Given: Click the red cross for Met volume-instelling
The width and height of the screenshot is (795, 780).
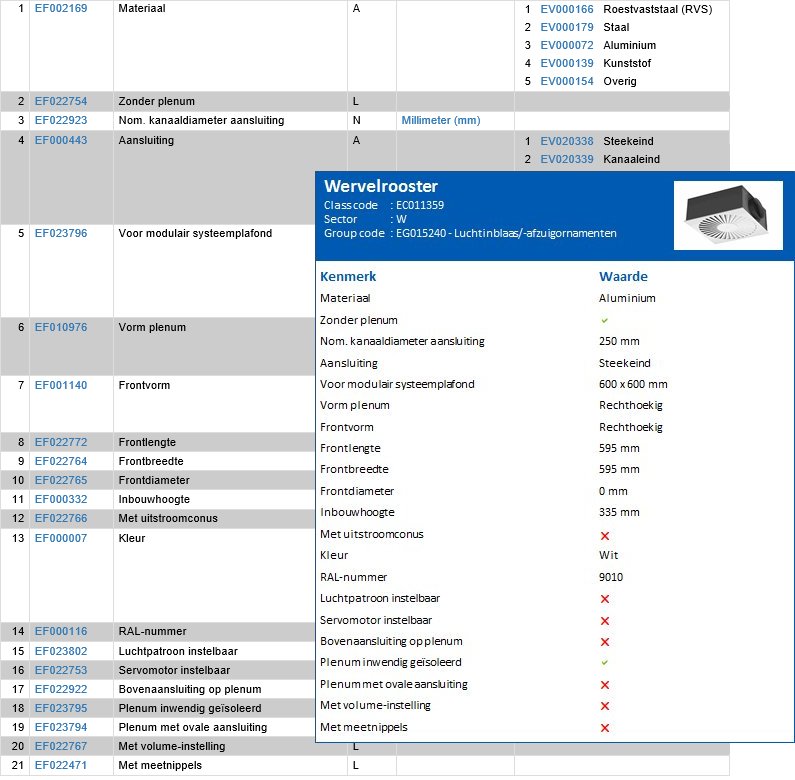Looking at the screenshot, I should coord(604,706).
